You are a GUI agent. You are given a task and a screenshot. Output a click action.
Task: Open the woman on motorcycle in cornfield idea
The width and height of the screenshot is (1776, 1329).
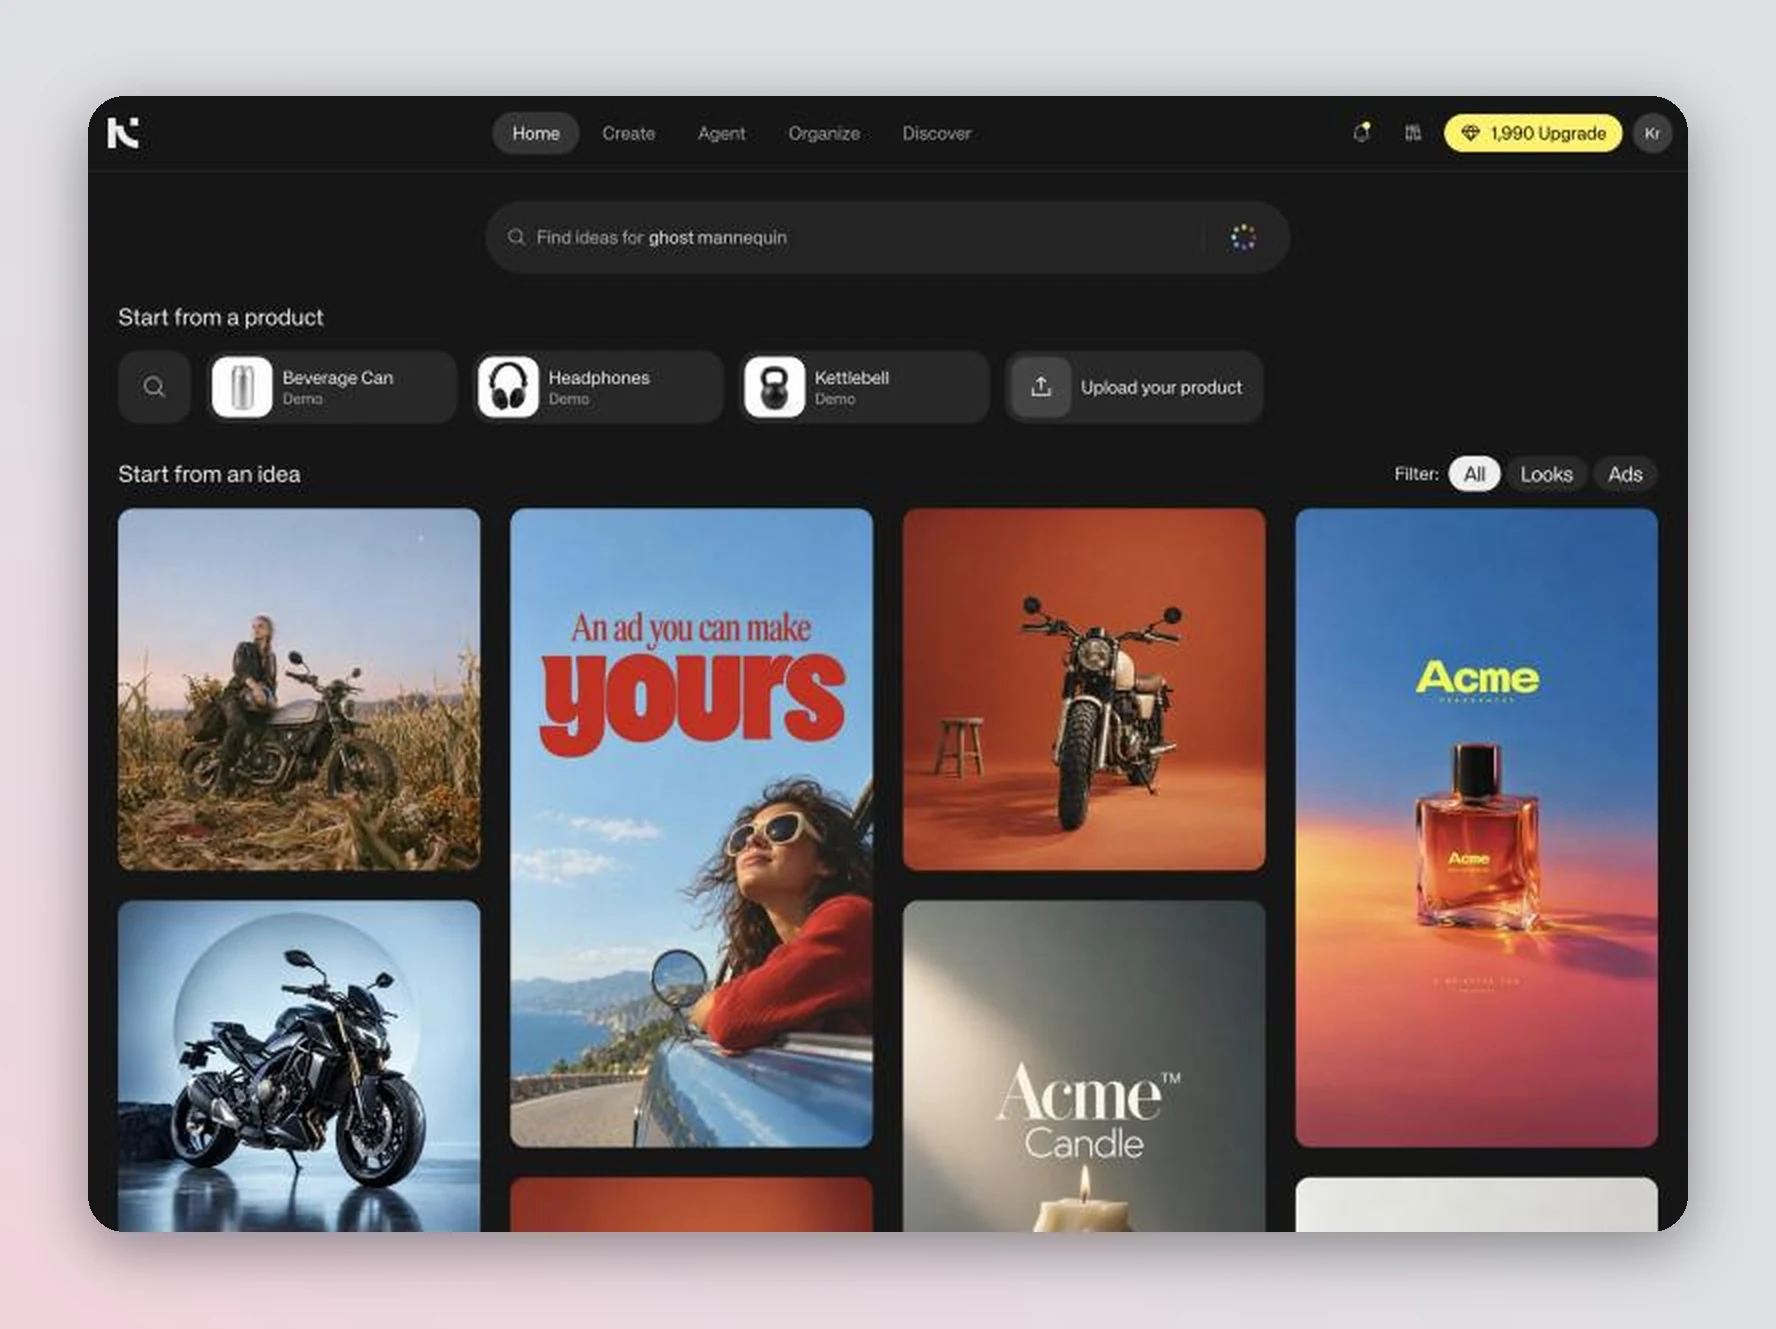[x=299, y=690]
